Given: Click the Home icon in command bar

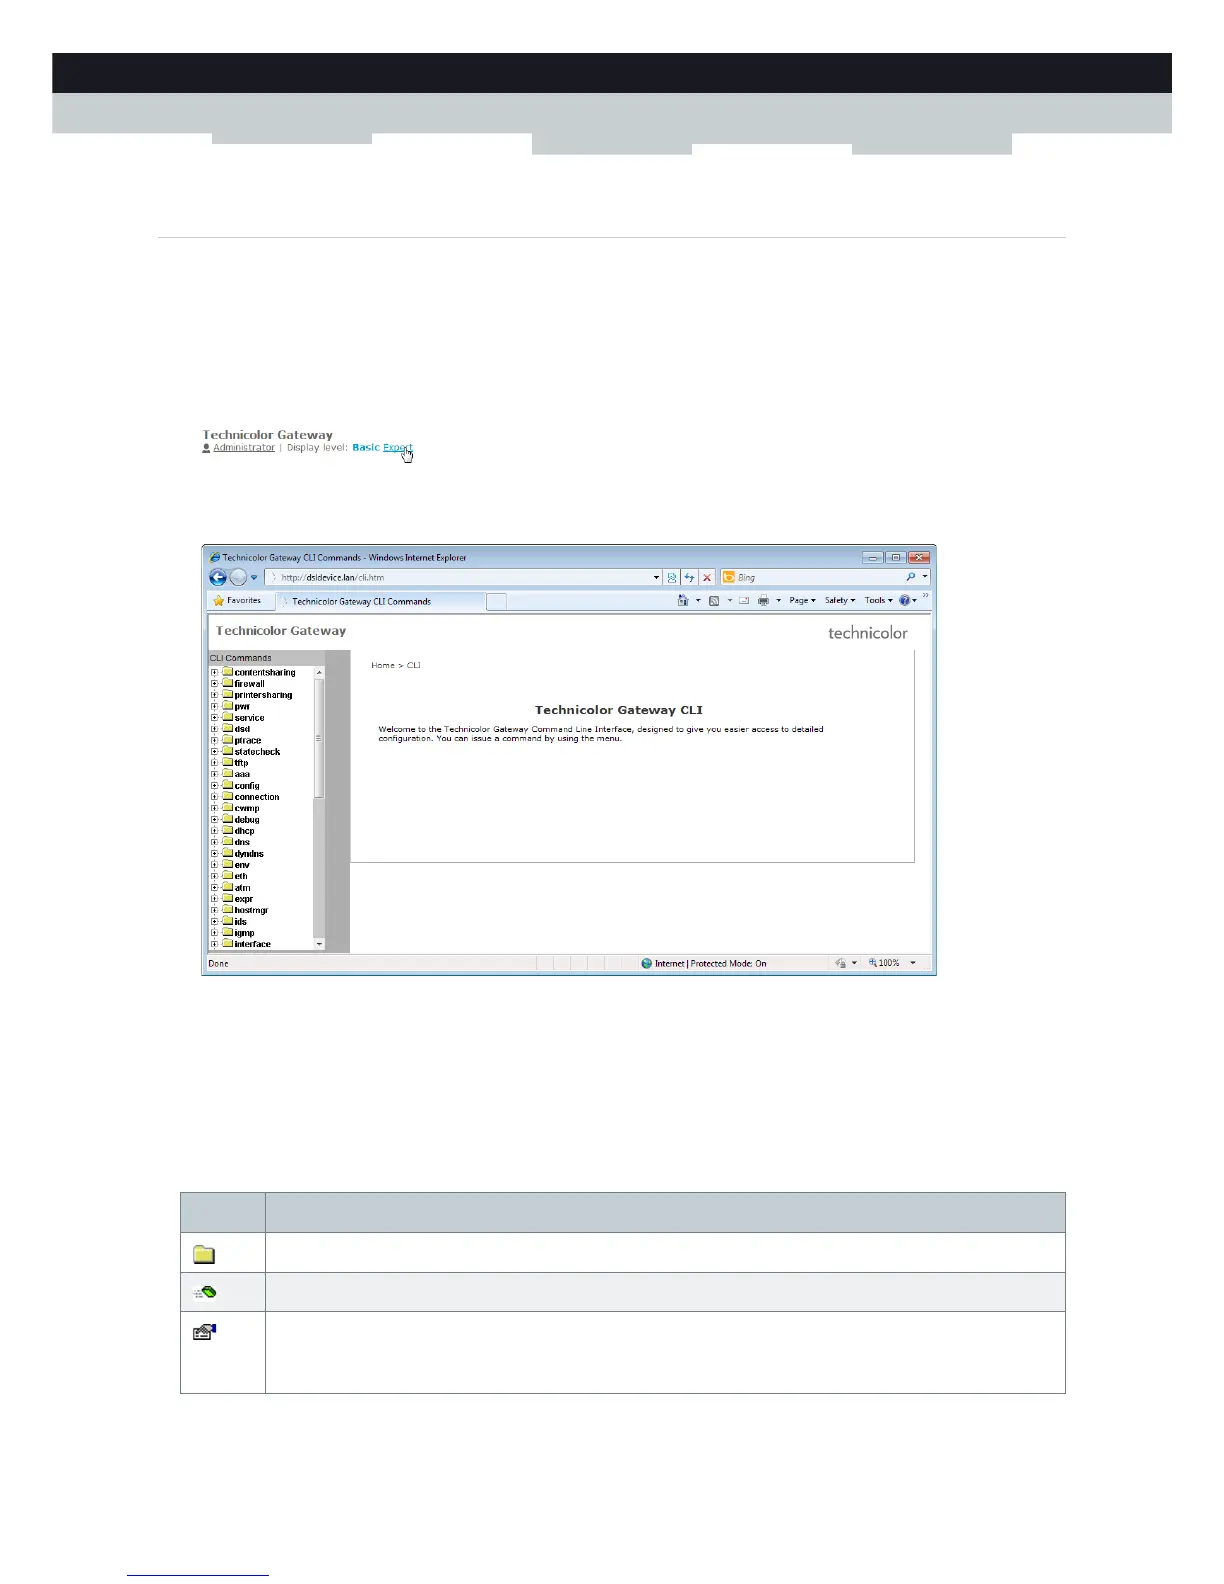Looking at the screenshot, I should (x=683, y=601).
